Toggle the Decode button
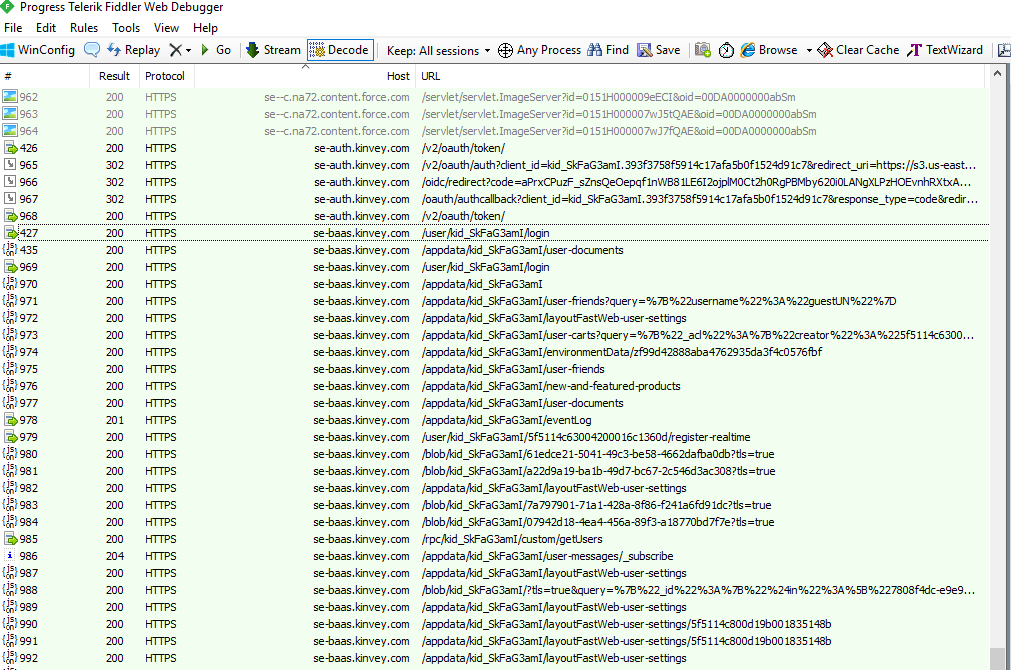Screen dimensions: 1011x670 point(339,50)
